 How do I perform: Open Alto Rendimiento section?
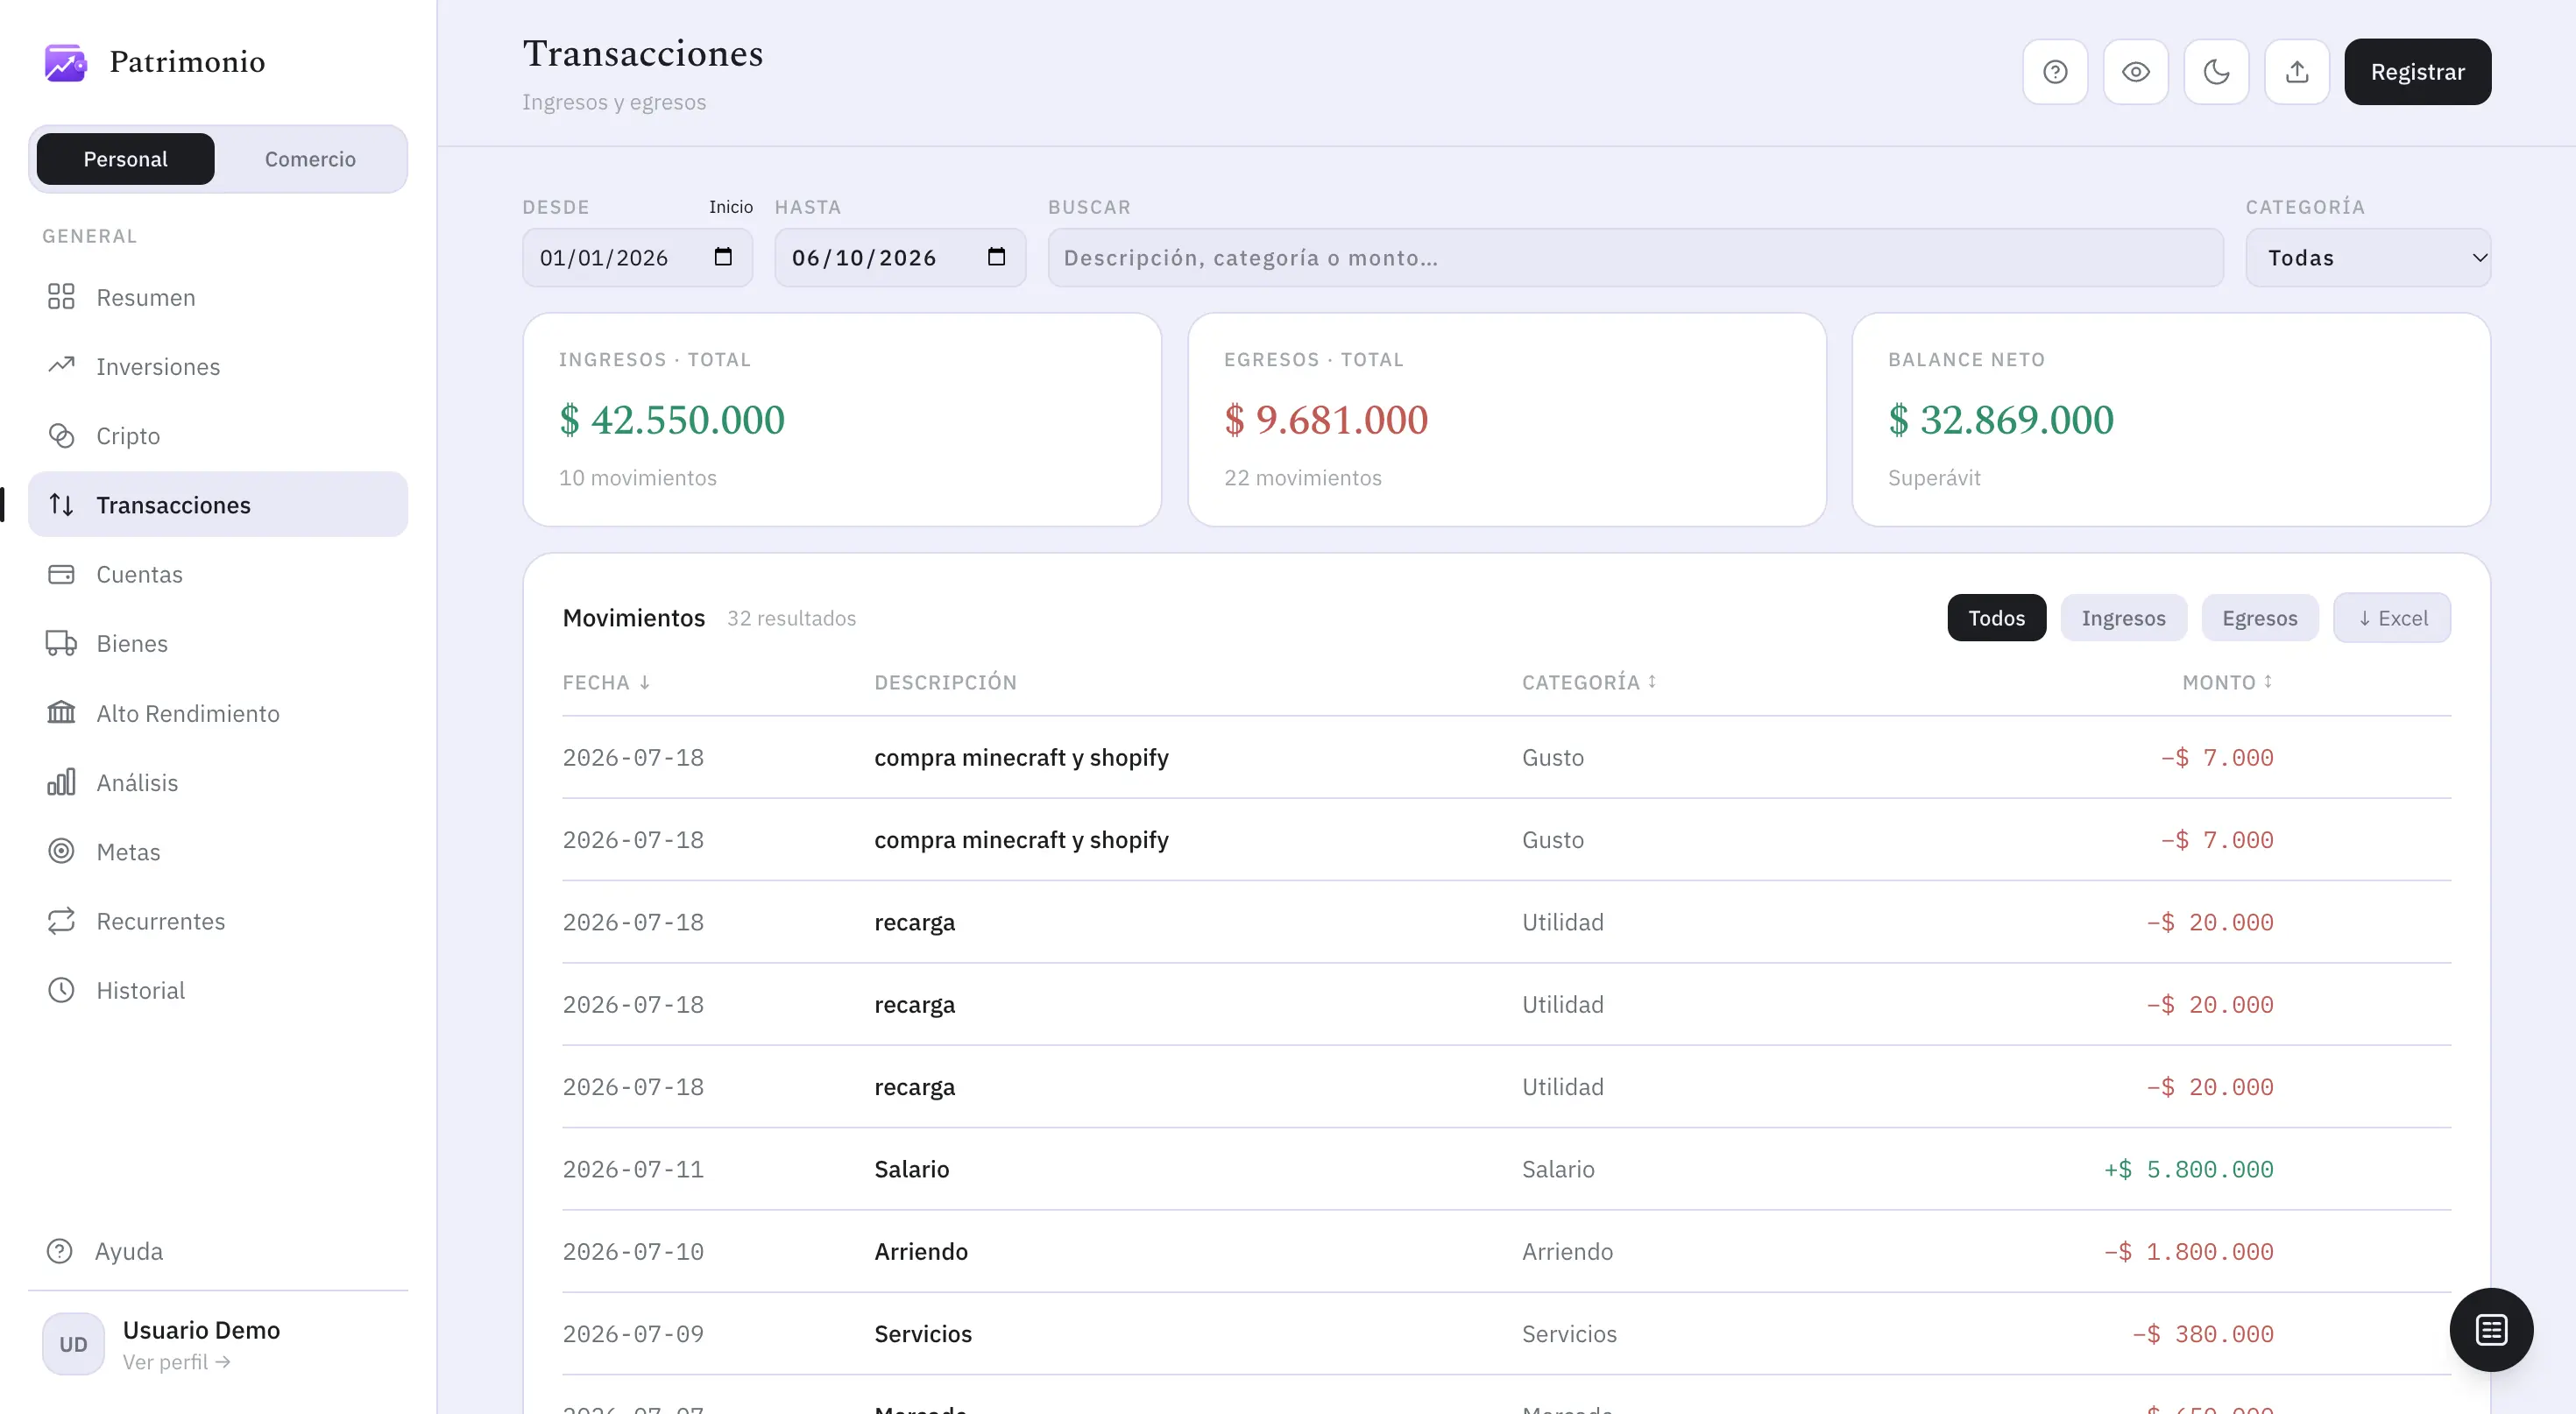point(218,713)
